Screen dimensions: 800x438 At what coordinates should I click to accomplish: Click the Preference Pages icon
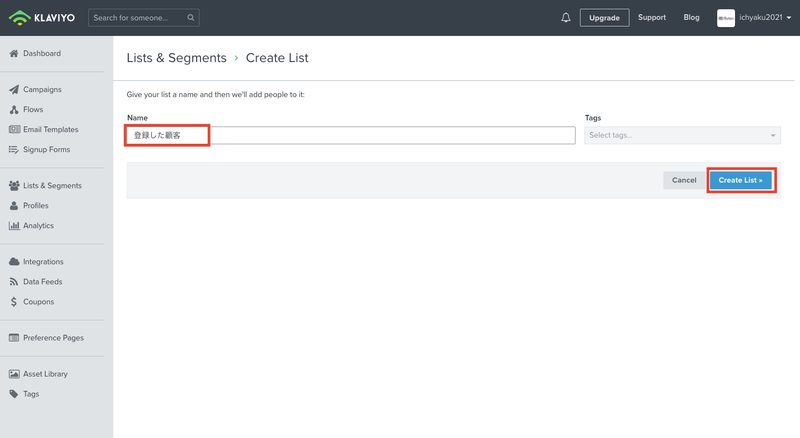[x=14, y=337]
